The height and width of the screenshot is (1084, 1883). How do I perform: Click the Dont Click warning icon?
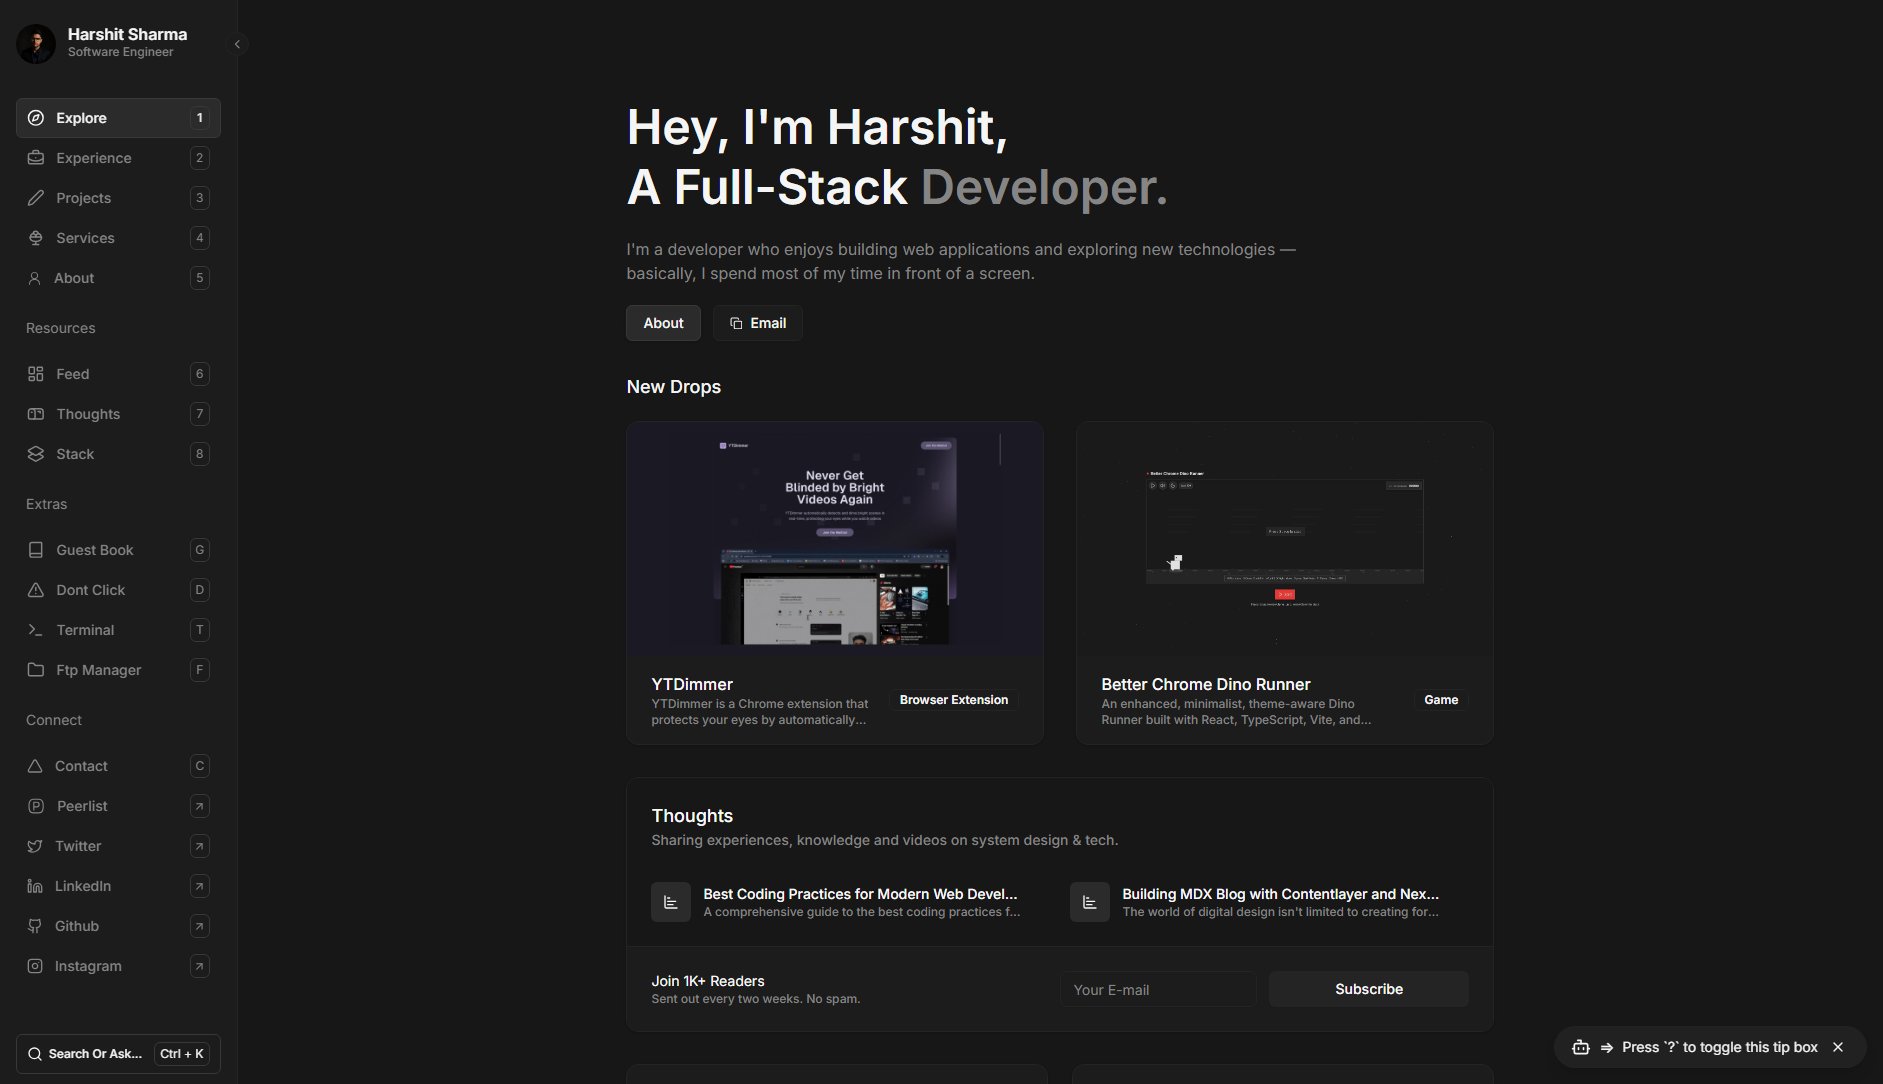36,590
